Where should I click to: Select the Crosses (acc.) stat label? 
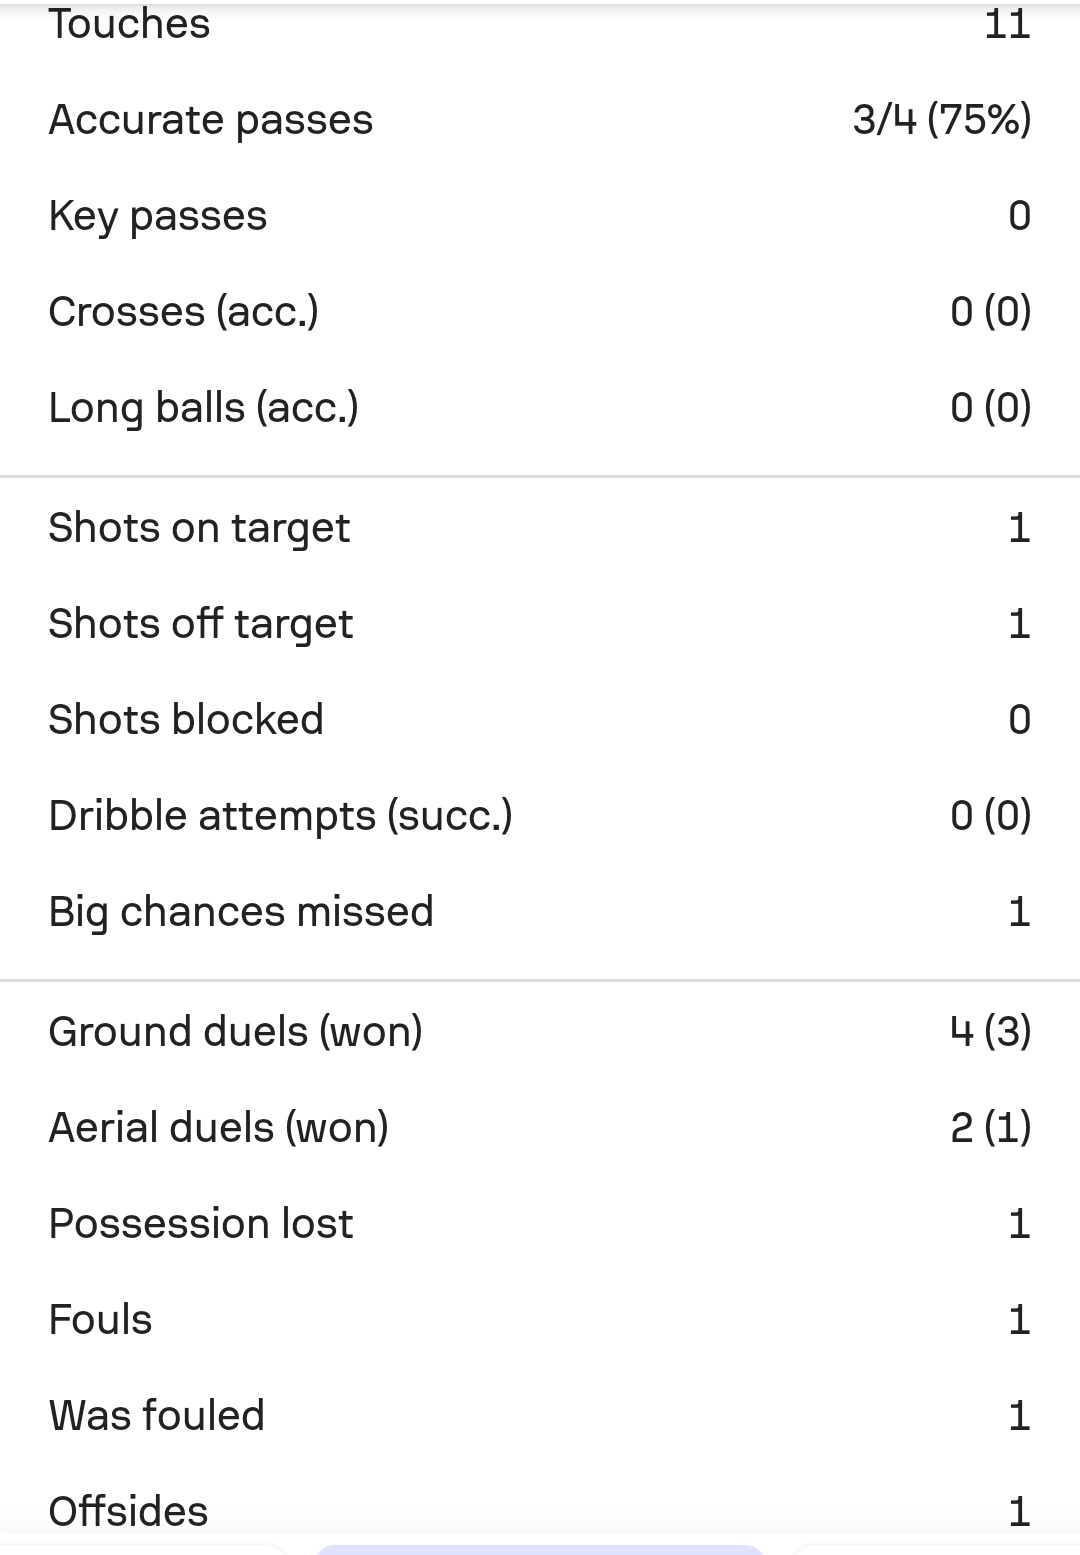(x=184, y=312)
